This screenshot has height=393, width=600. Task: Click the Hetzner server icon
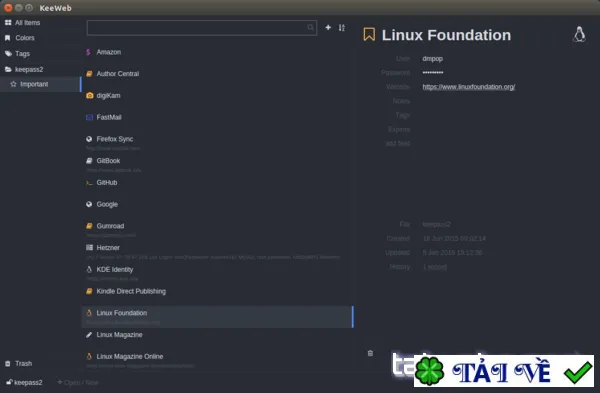click(x=89, y=248)
